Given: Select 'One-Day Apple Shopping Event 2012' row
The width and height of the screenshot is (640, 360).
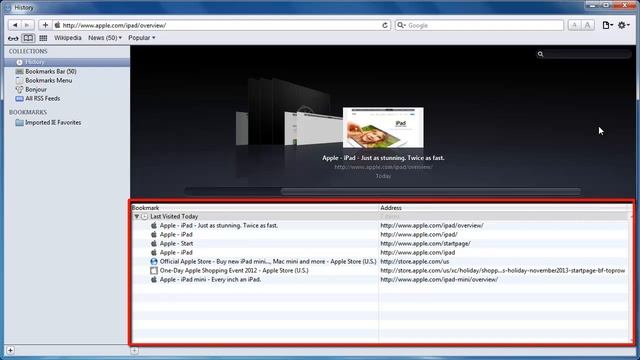Looking at the screenshot, I should [380, 270].
